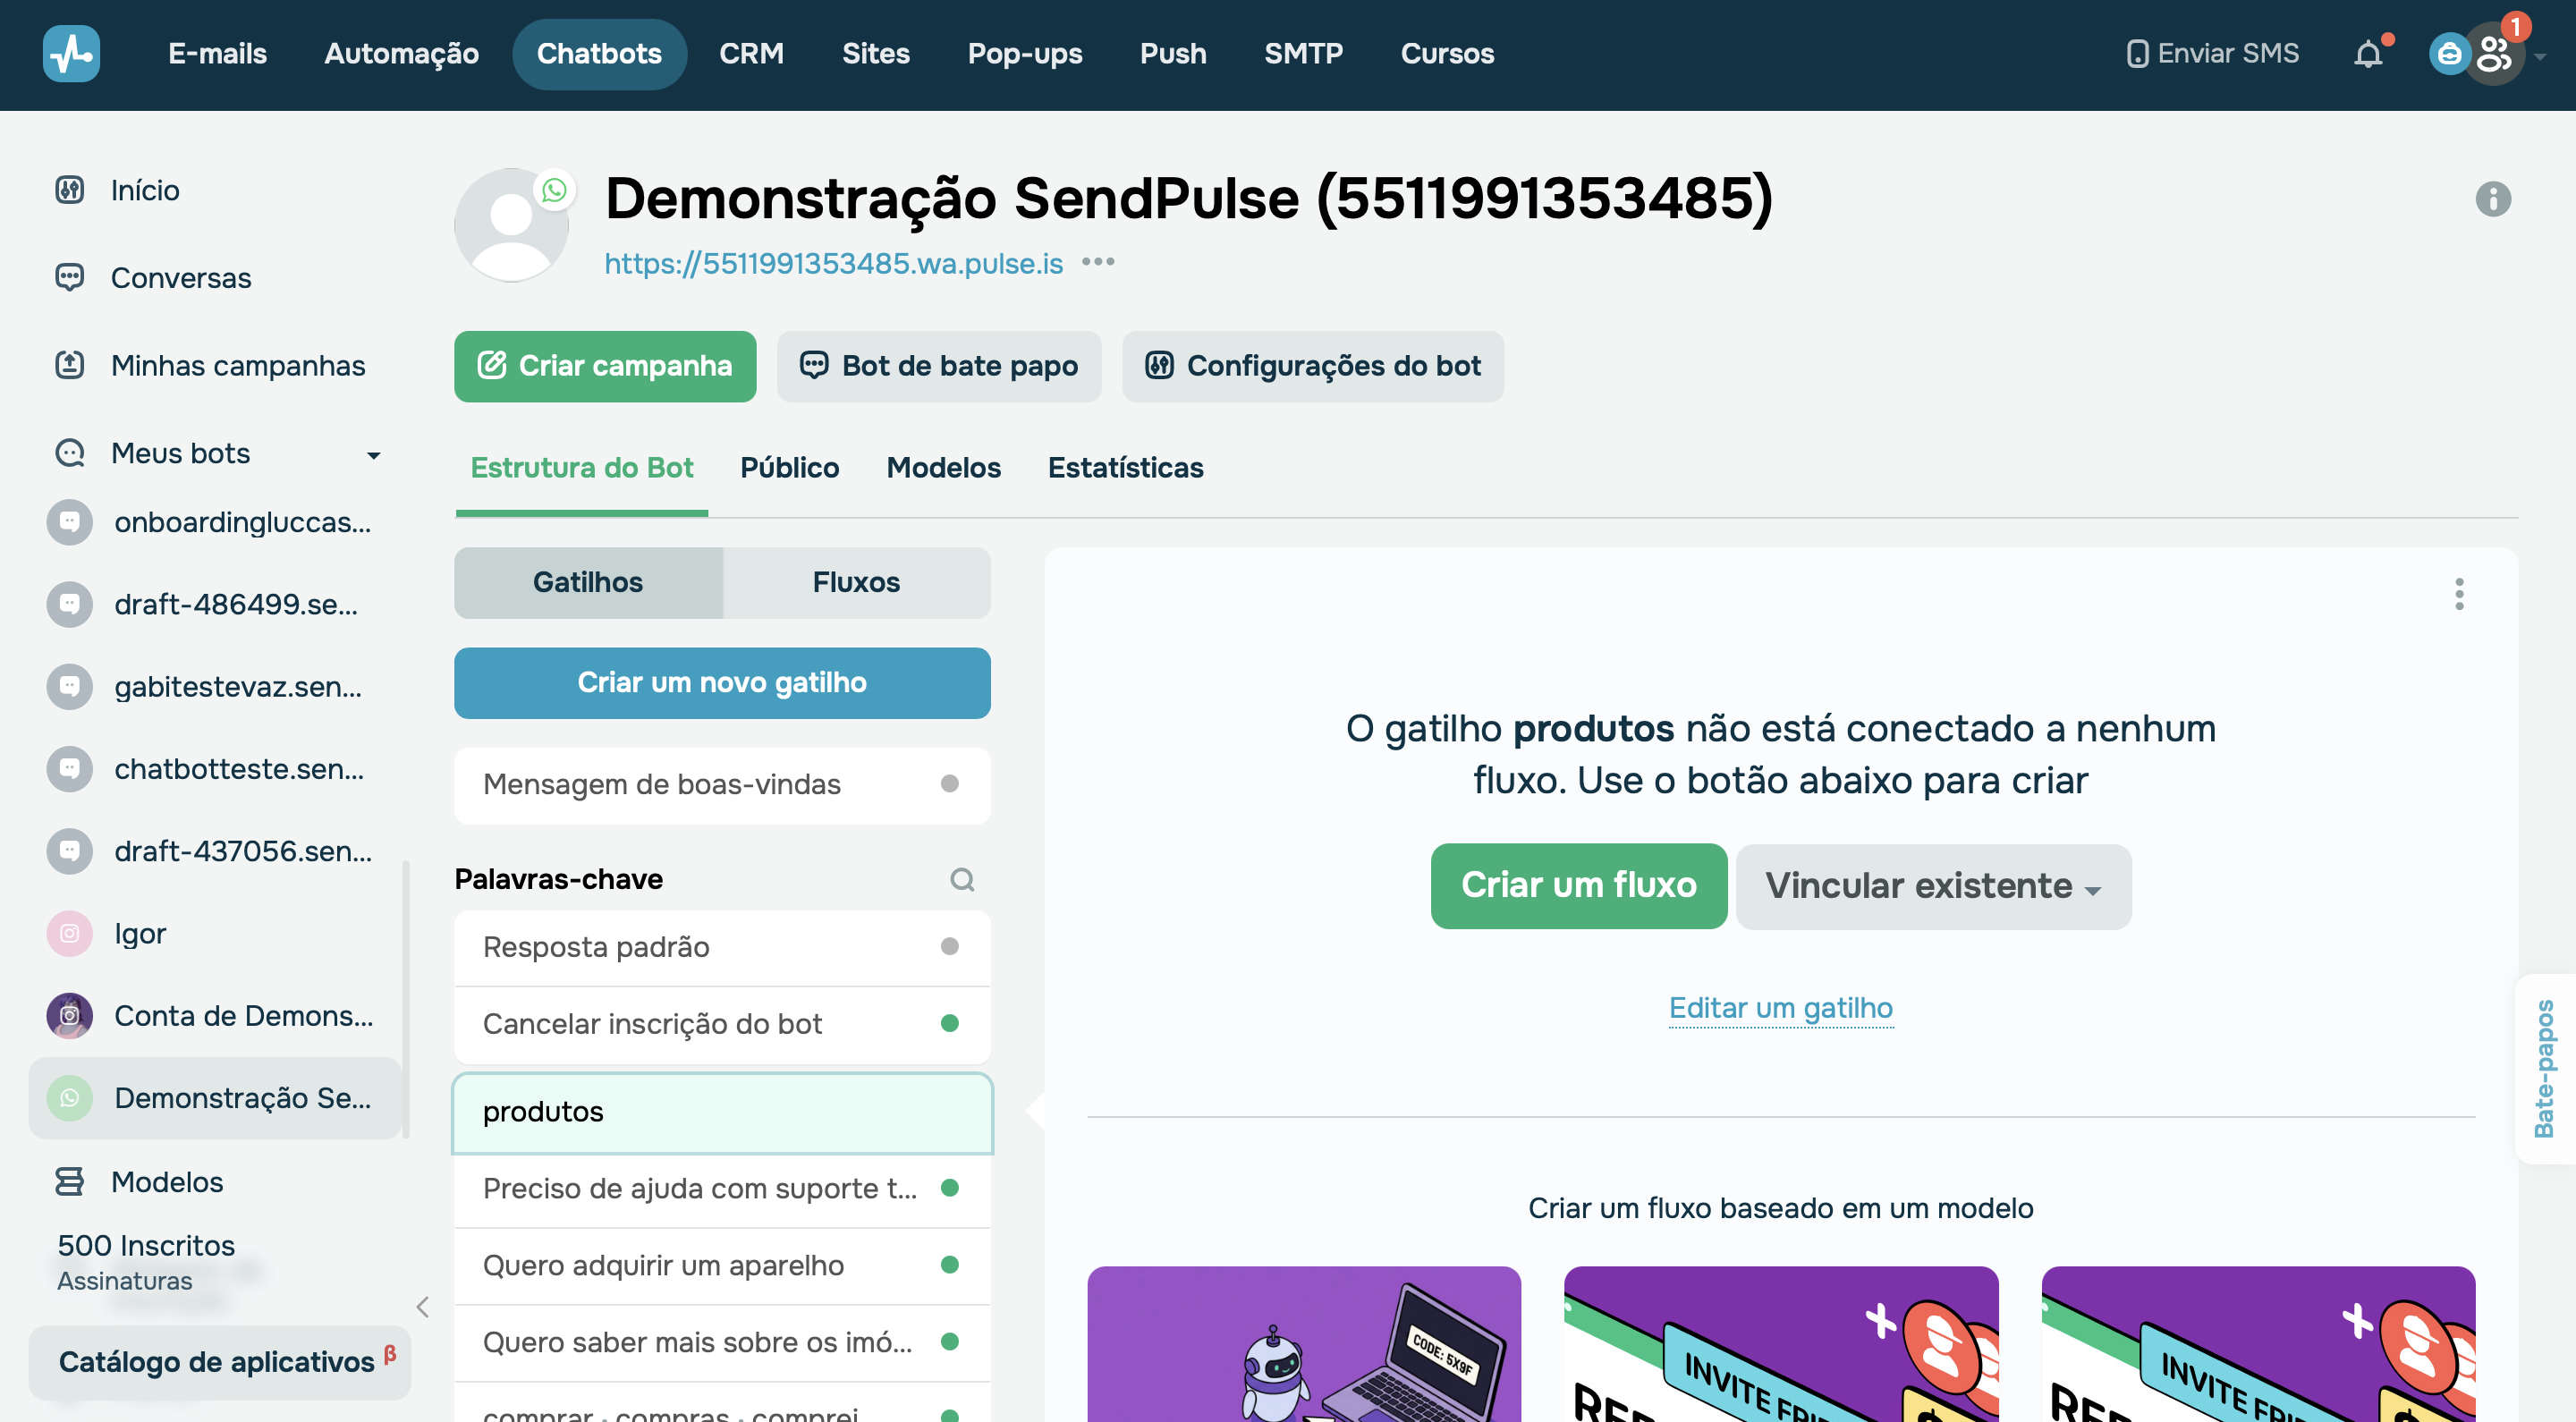Screen dimensions: 2576x1422
Task: Toggle status dot for Resposta padrão
Action: [949, 947]
